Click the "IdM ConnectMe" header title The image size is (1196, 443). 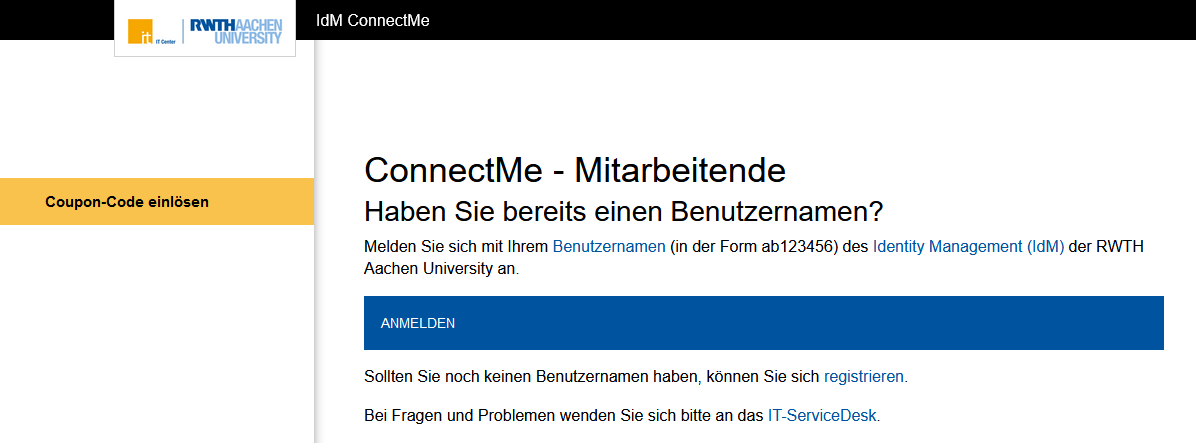point(372,20)
